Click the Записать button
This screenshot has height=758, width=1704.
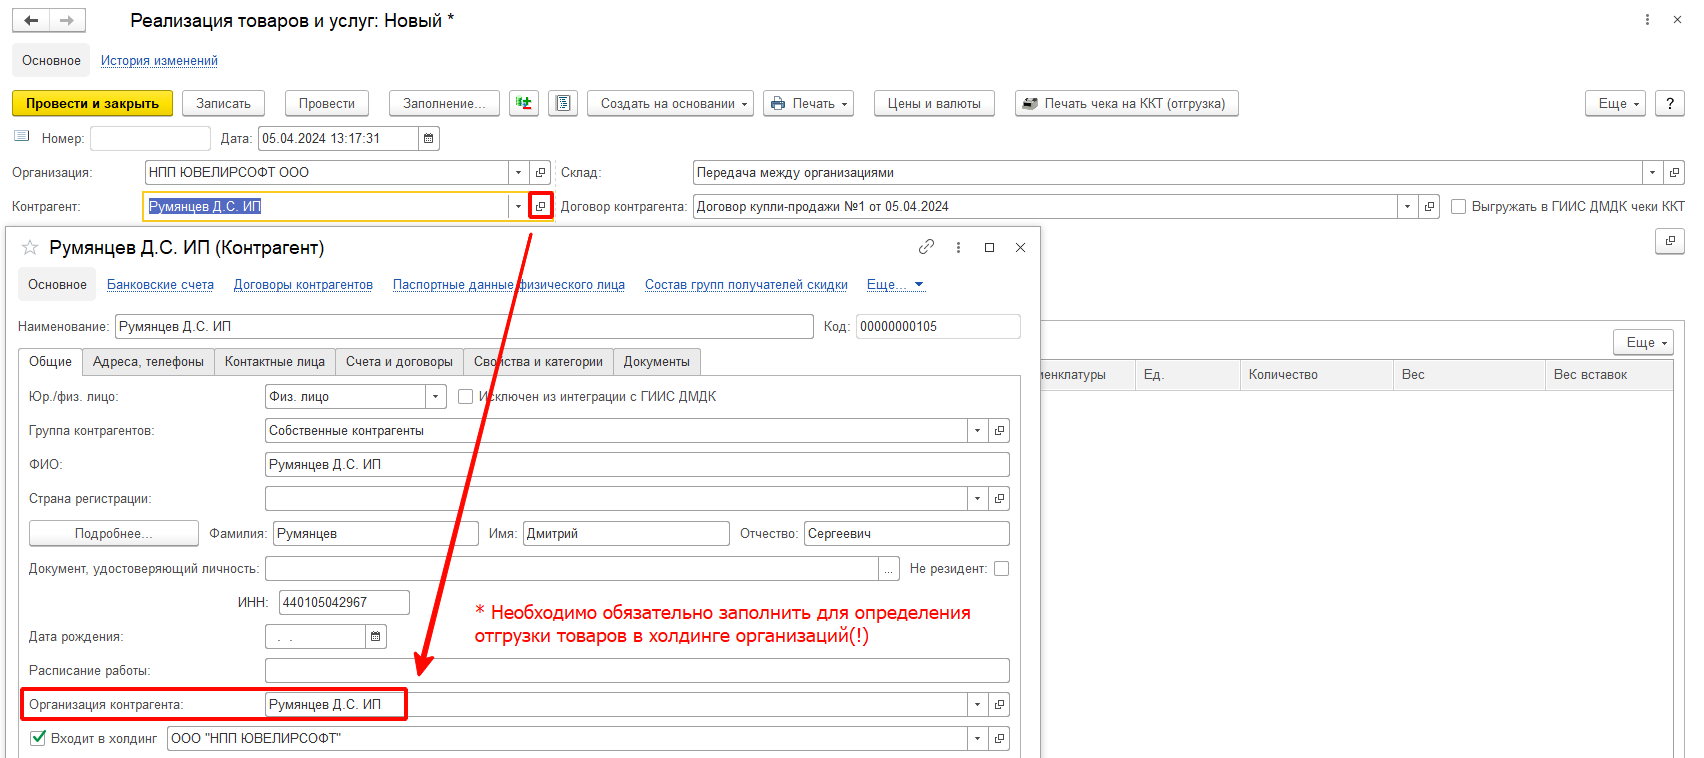pyautogui.click(x=223, y=103)
